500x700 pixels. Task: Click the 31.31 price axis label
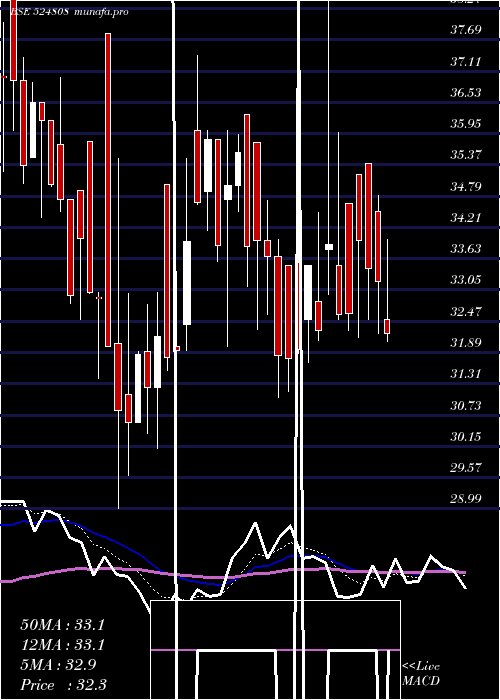[466, 374]
